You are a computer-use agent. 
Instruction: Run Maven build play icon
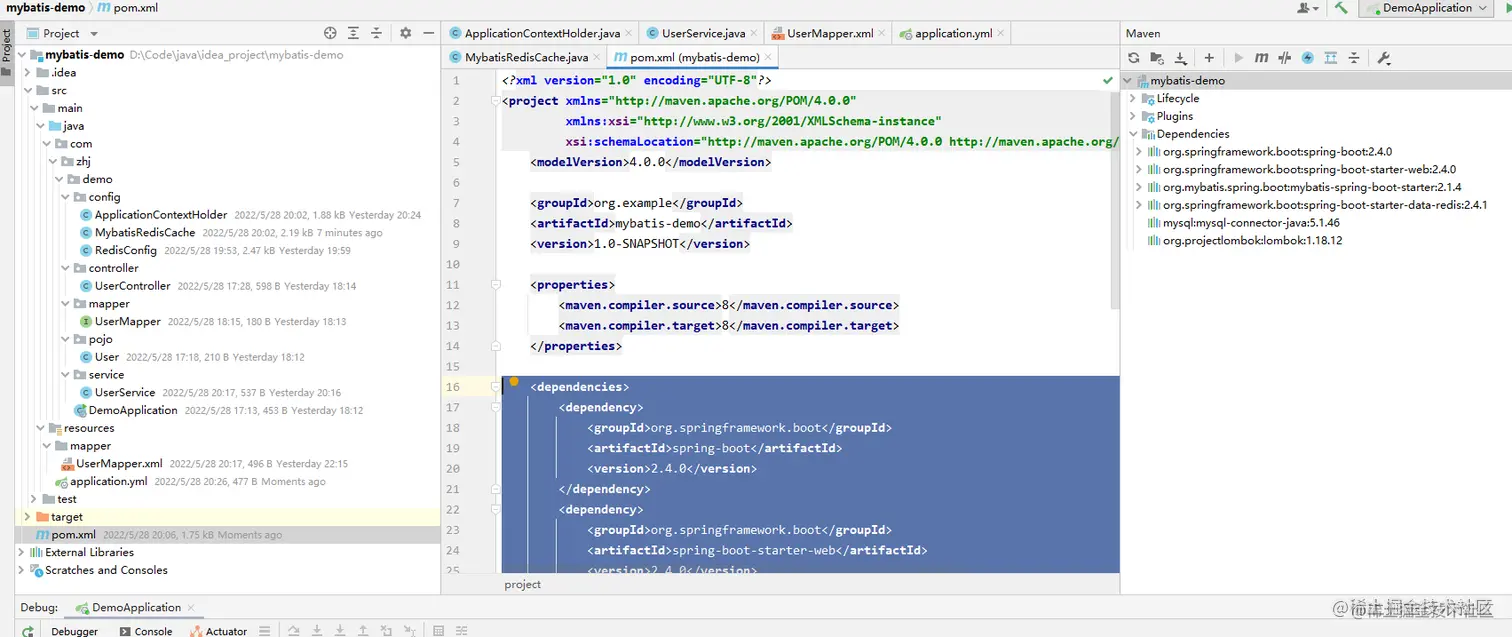coord(1238,58)
